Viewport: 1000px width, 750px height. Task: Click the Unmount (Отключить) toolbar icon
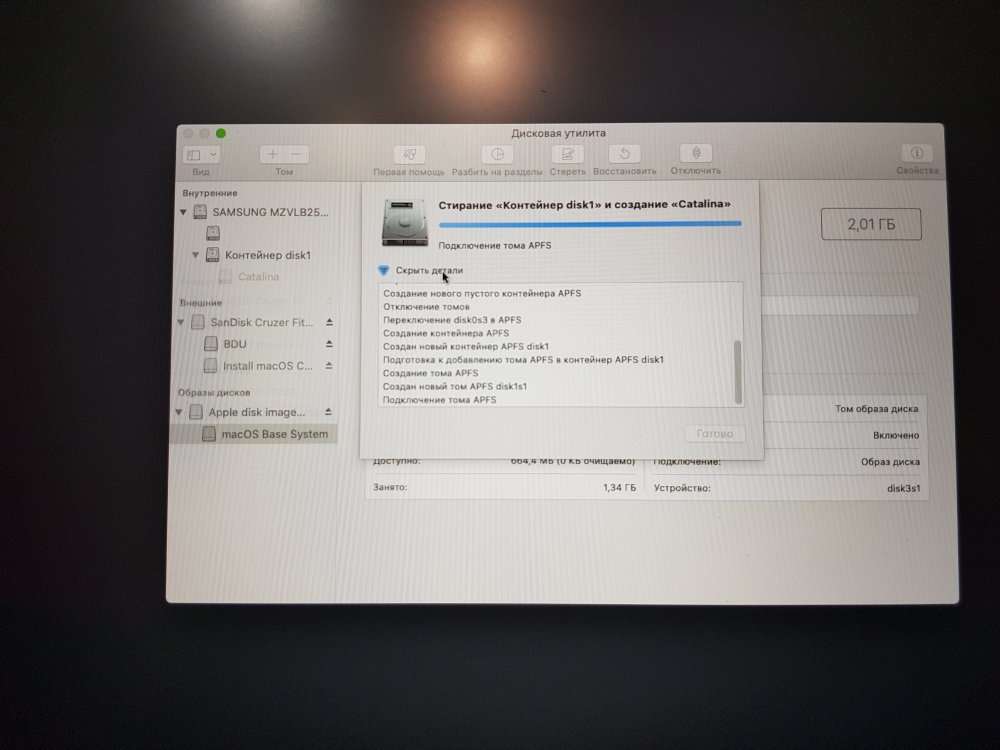coord(696,153)
